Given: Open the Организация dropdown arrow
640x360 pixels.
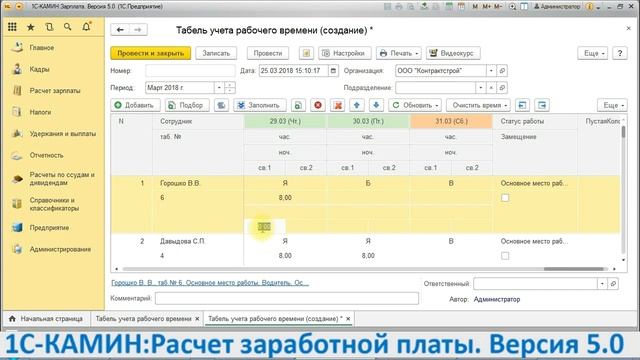Looking at the screenshot, I should [491, 71].
